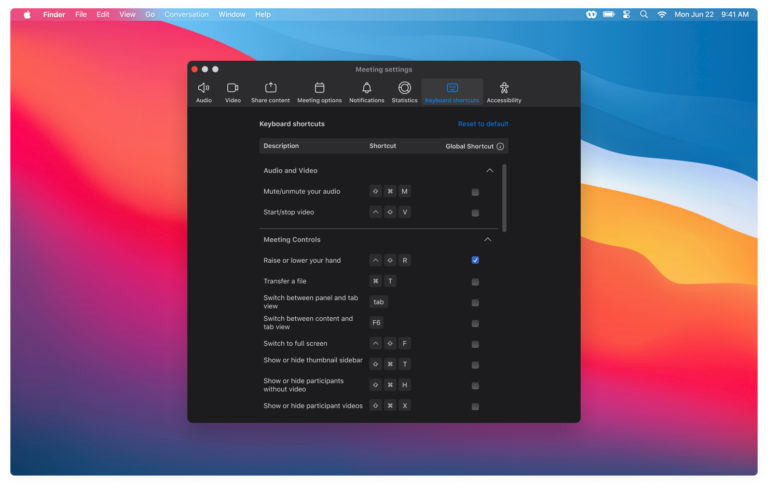Enable global shortcut for Start/stop video
Viewport: 768px width, 488px height.
tap(475, 213)
